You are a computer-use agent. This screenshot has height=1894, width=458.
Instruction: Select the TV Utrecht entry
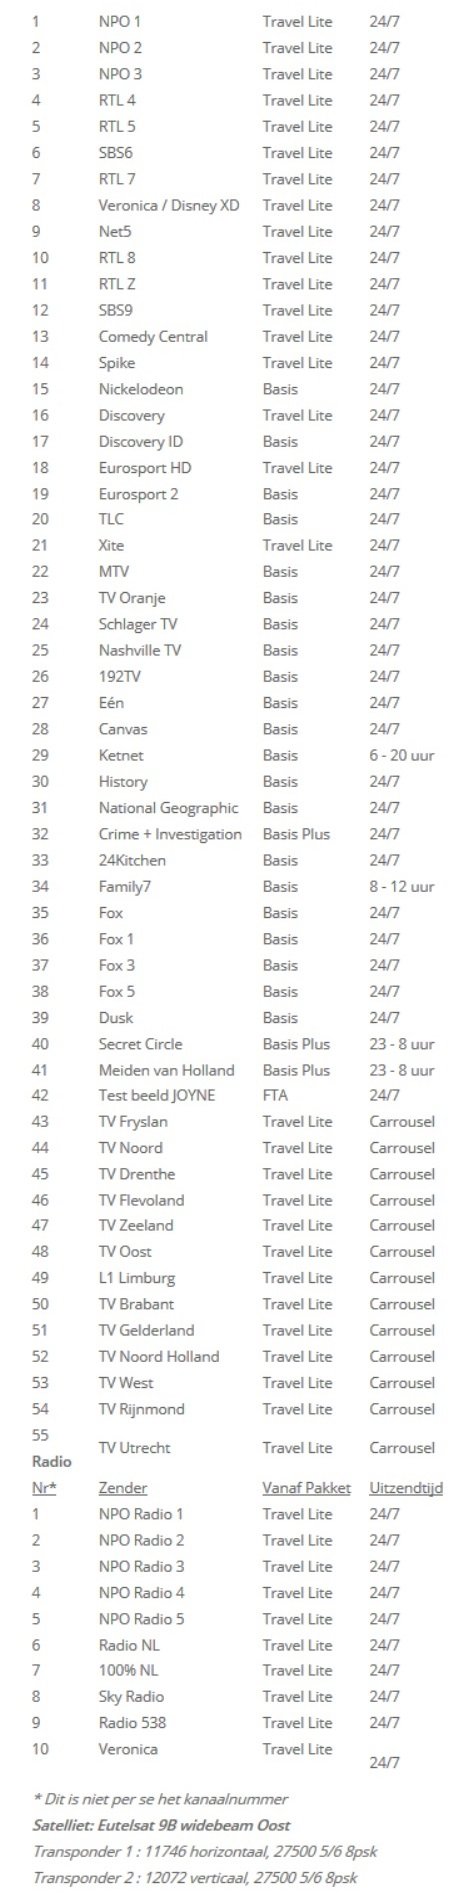(x=135, y=1448)
